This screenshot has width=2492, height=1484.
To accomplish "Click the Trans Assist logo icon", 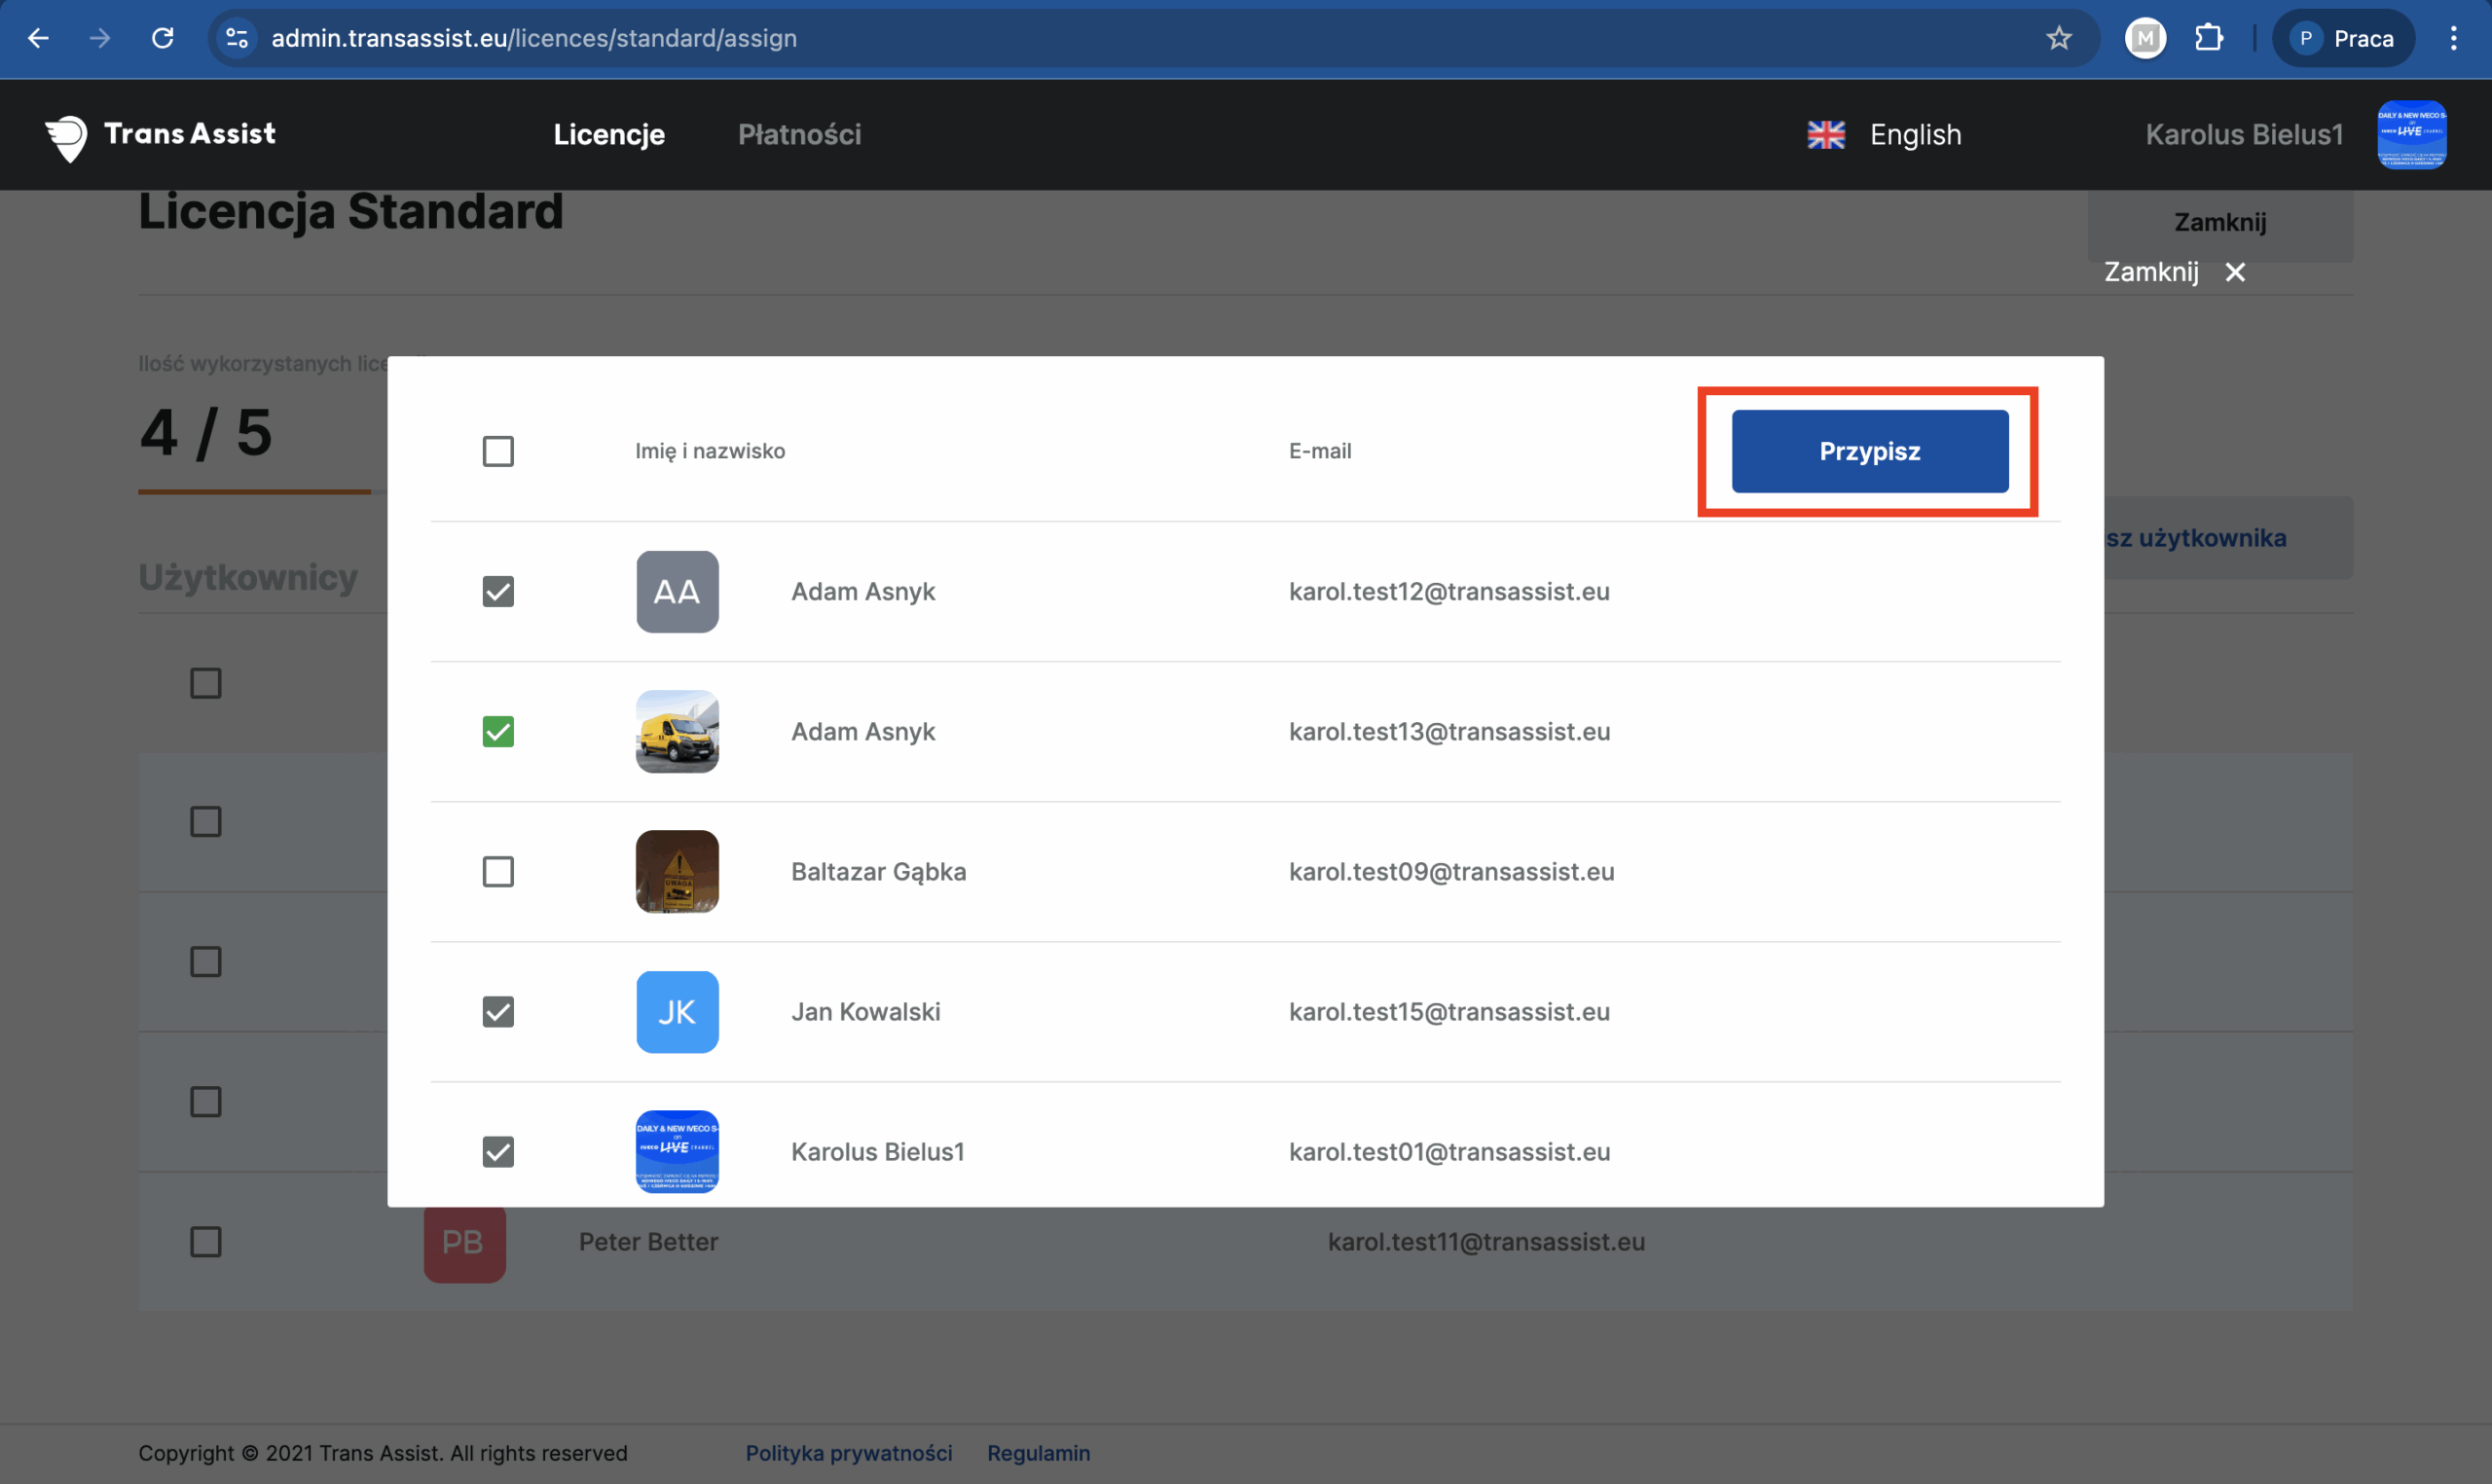I will click(67, 136).
